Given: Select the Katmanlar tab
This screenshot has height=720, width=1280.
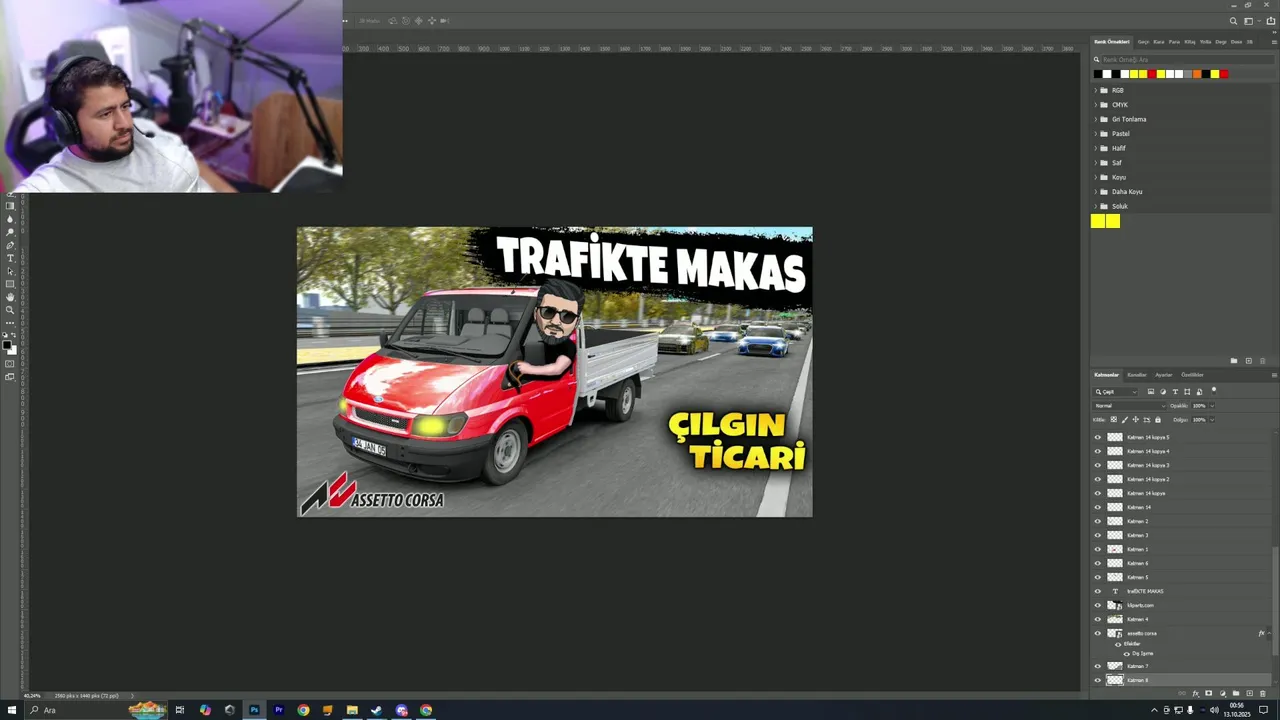Looking at the screenshot, I should click(1106, 375).
